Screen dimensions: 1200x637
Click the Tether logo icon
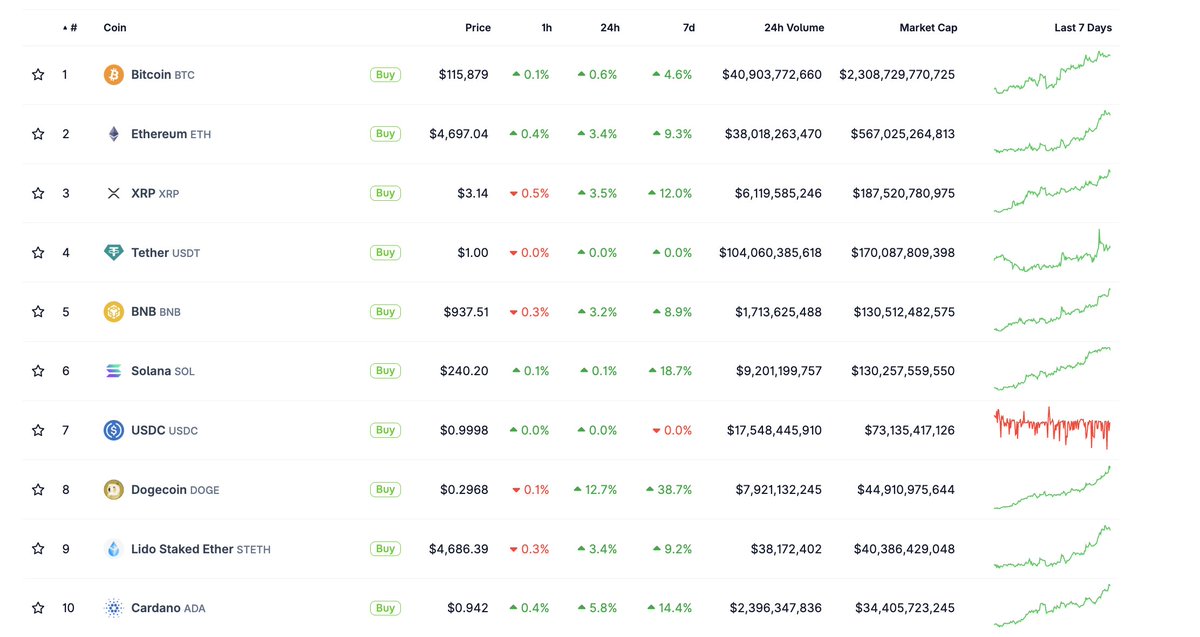(114, 253)
